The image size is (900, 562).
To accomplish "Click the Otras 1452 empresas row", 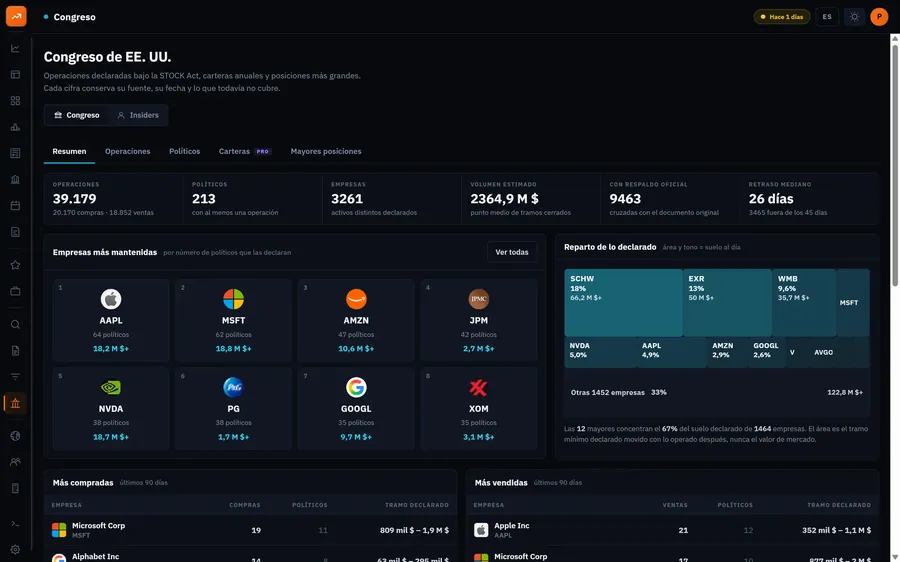I will coord(717,393).
